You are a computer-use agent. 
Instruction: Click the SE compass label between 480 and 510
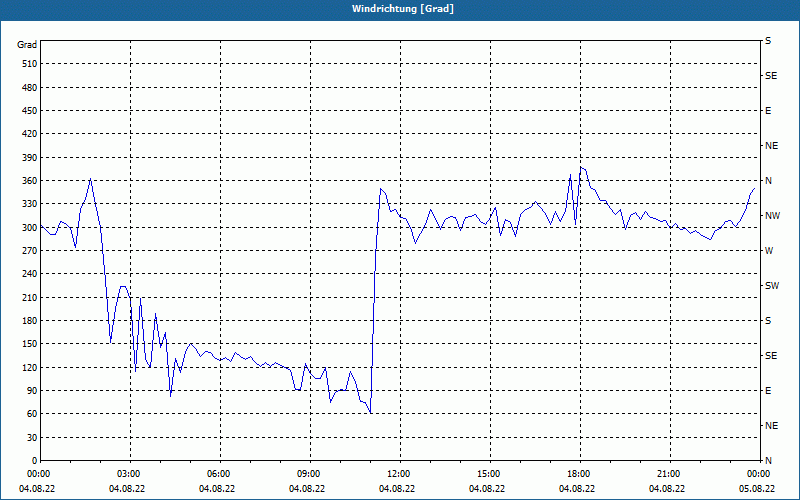(x=771, y=76)
